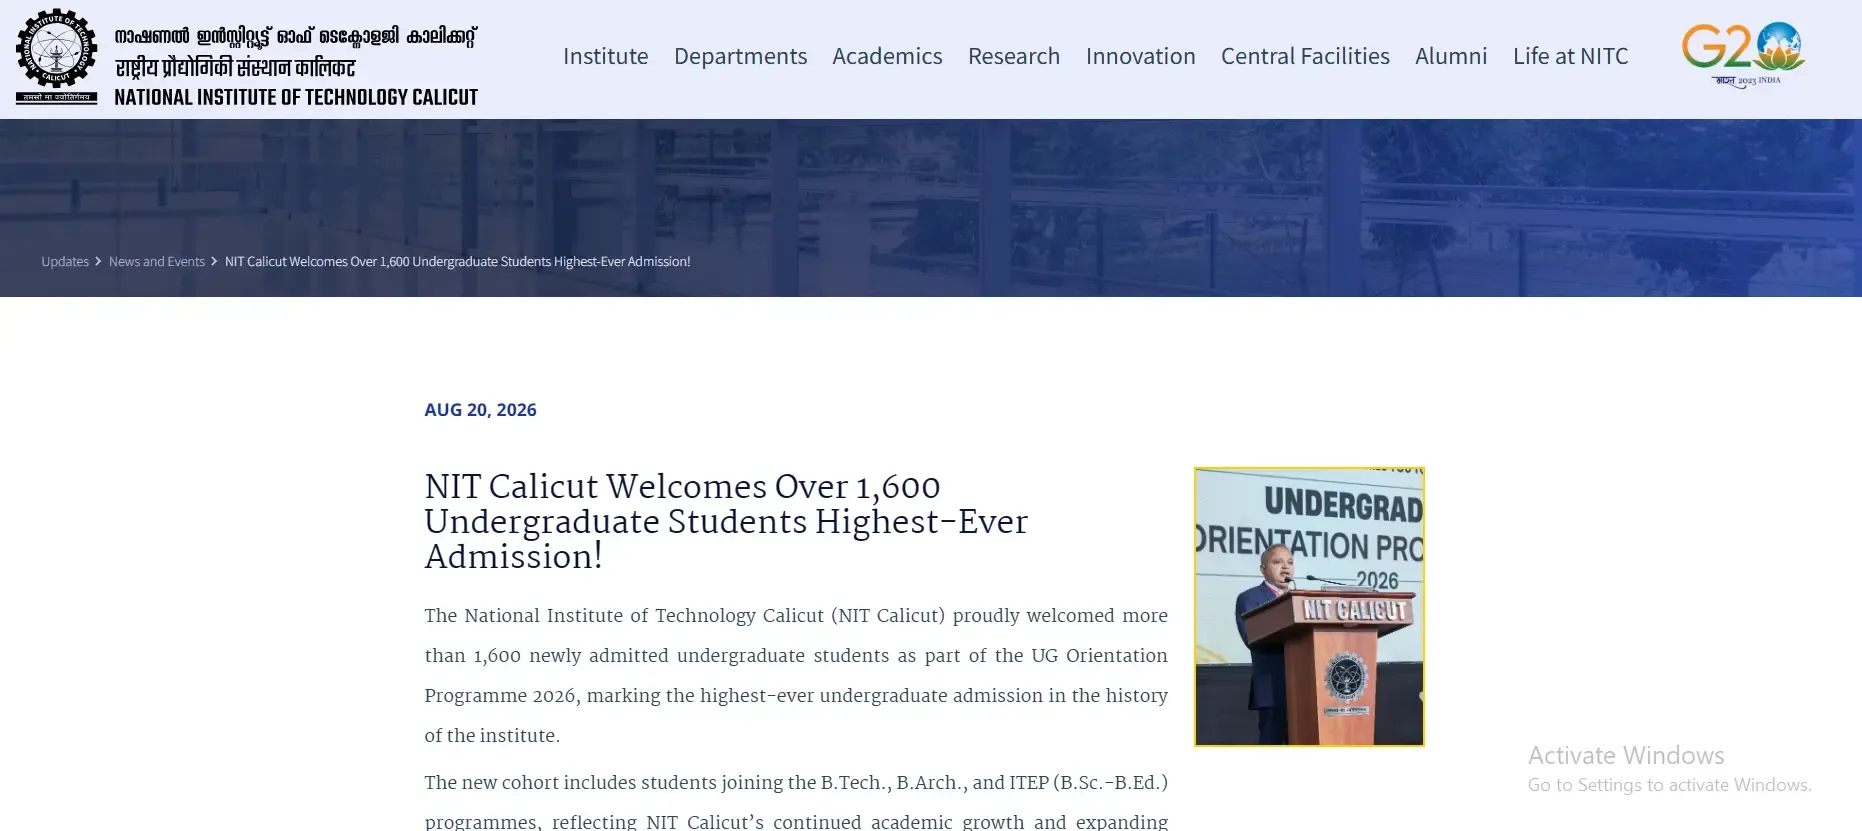This screenshot has height=831, width=1862.
Task: Open the UG Orientation podium photo
Action: 1309,607
